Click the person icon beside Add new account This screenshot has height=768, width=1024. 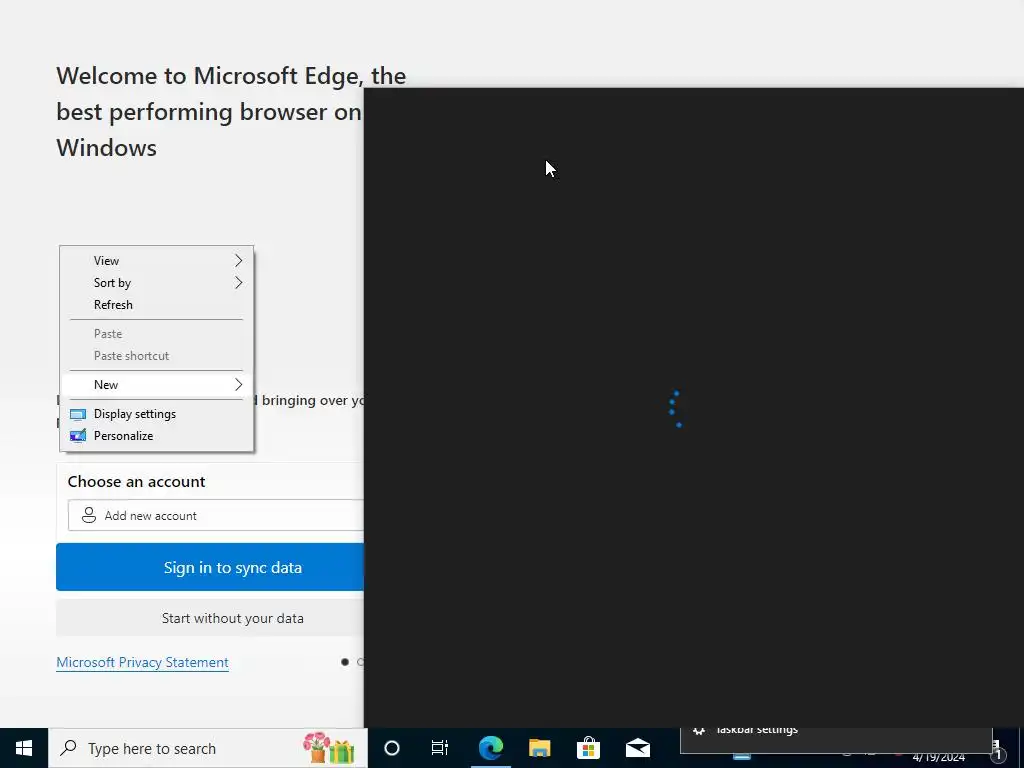[89, 515]
